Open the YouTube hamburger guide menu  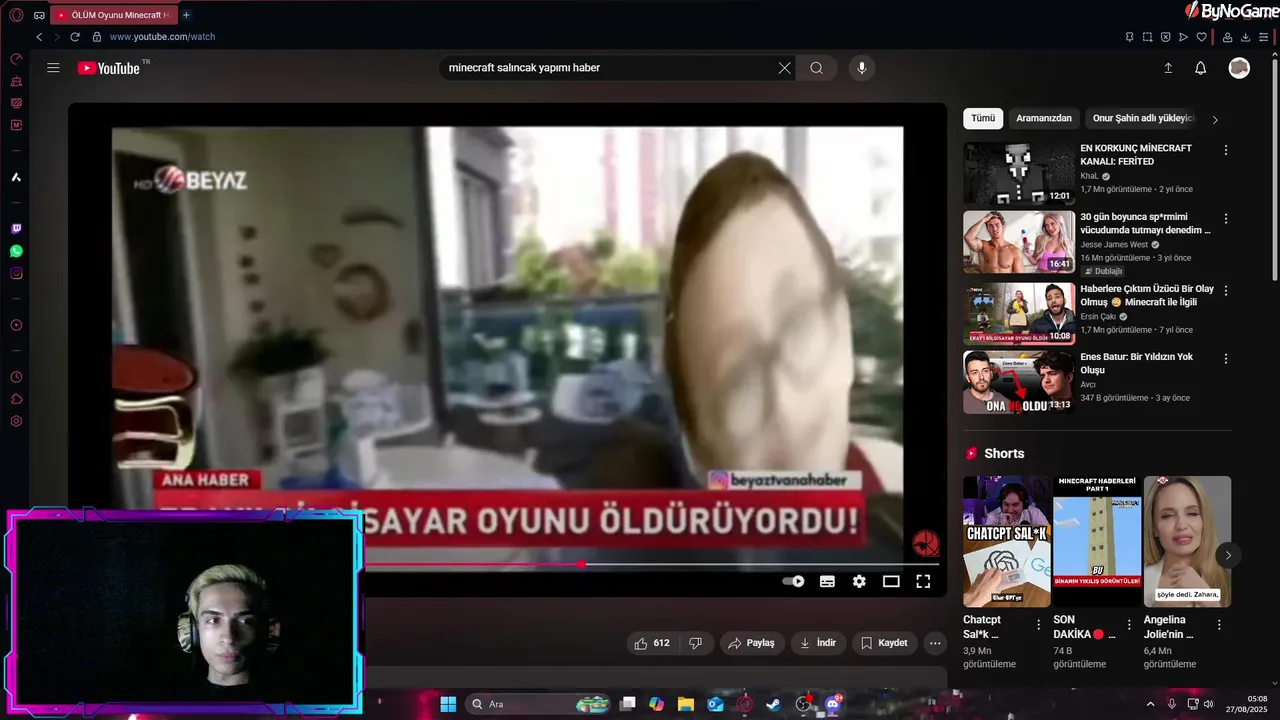tap(53, 68)
